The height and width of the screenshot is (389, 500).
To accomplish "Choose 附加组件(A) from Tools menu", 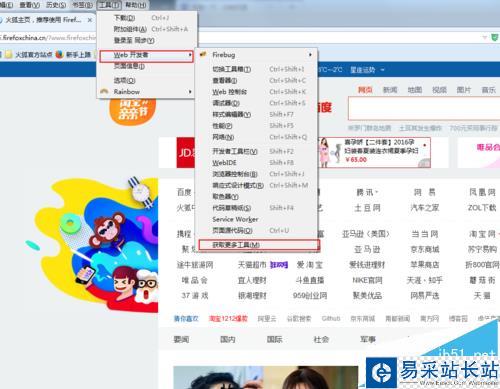I will (146, 29).
